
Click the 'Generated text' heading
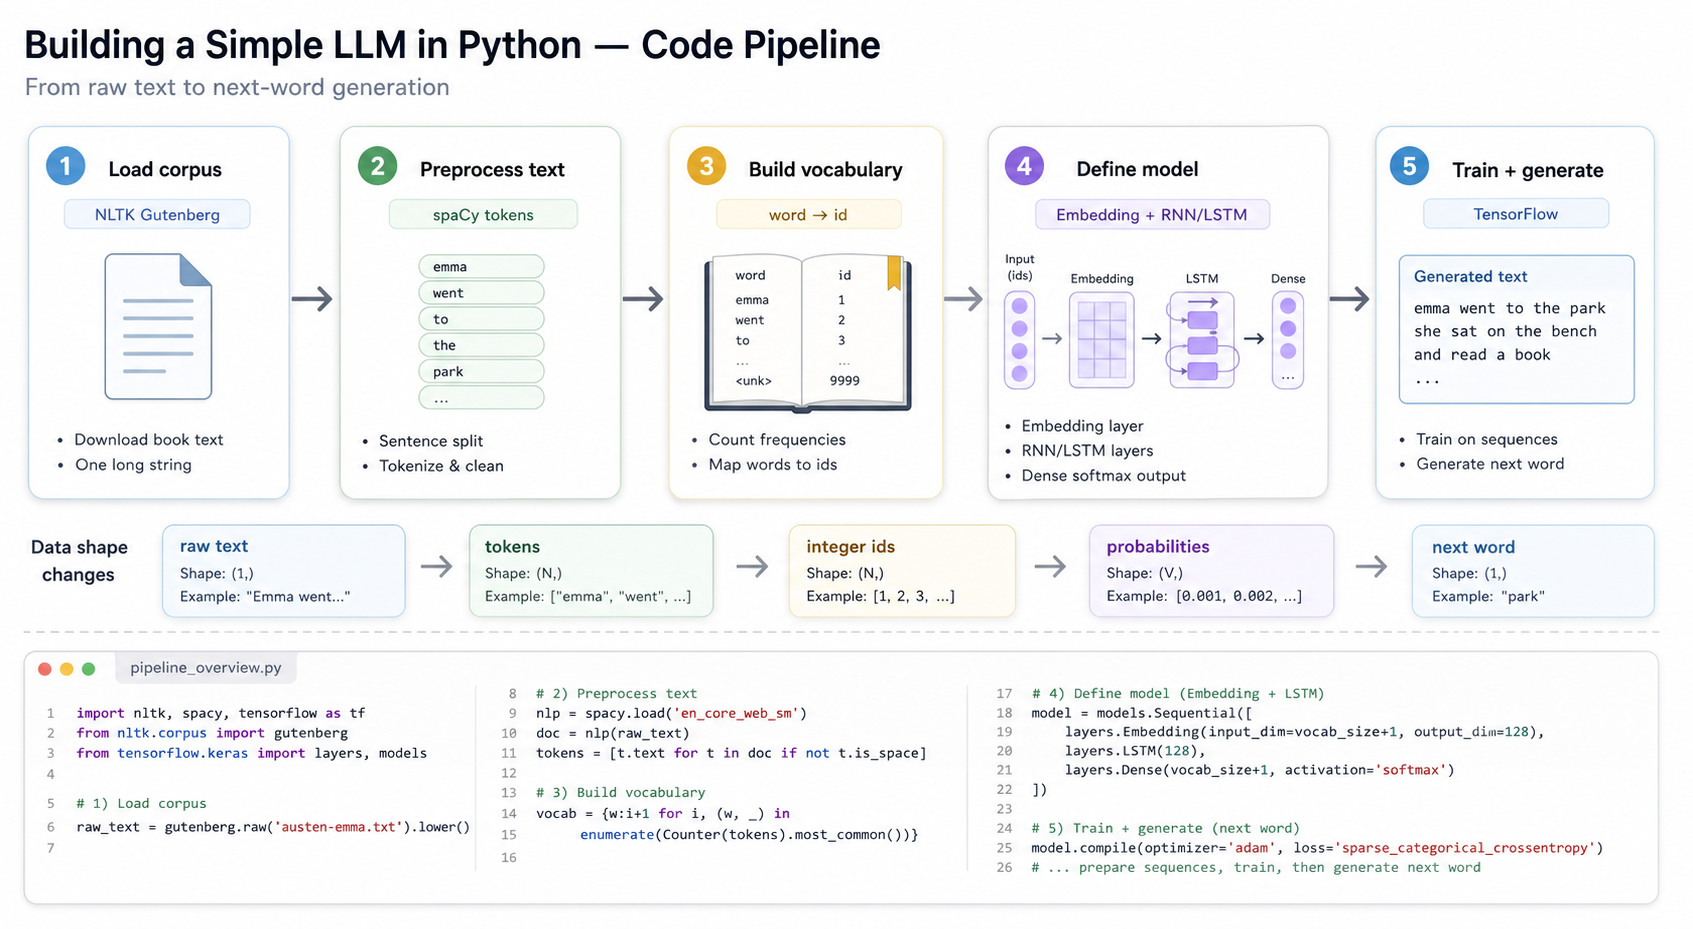[x=1470, y=276]
